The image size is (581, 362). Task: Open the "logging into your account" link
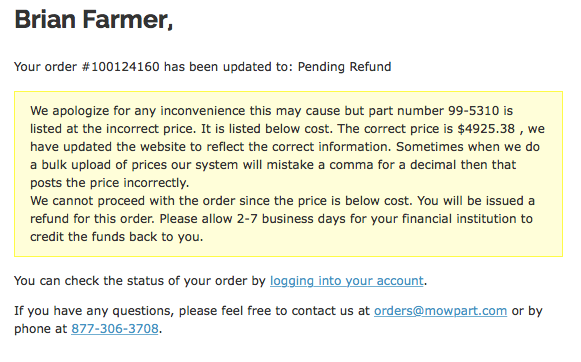pos(346,281)
